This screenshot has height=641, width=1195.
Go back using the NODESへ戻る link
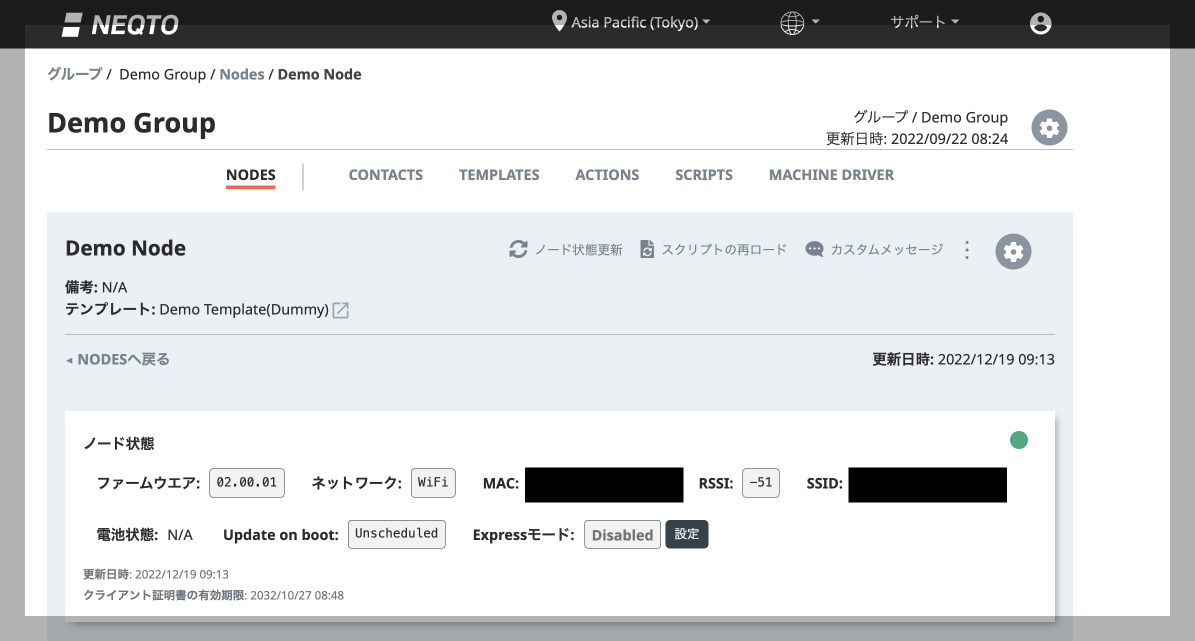pyautogui.click(x=118, y=359)
